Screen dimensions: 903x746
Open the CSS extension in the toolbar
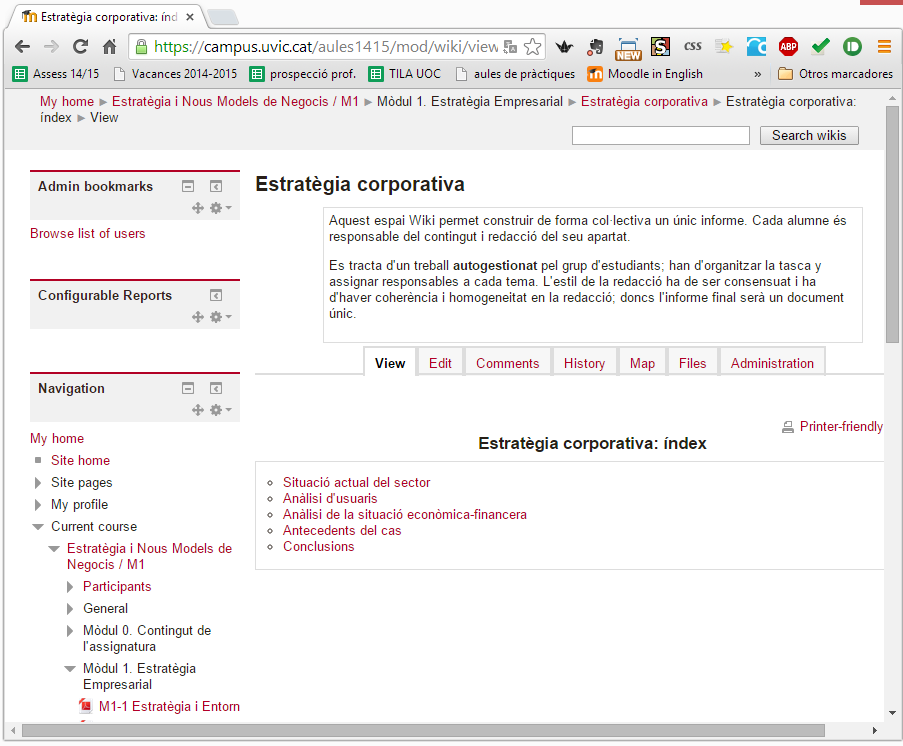pyautogui.click(x=692, y=46)
